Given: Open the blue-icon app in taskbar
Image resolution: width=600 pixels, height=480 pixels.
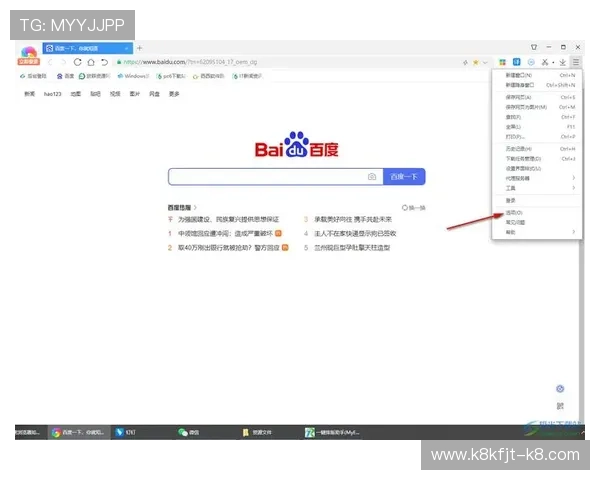Looking at the screenshot, I should (x=126, y=432).
